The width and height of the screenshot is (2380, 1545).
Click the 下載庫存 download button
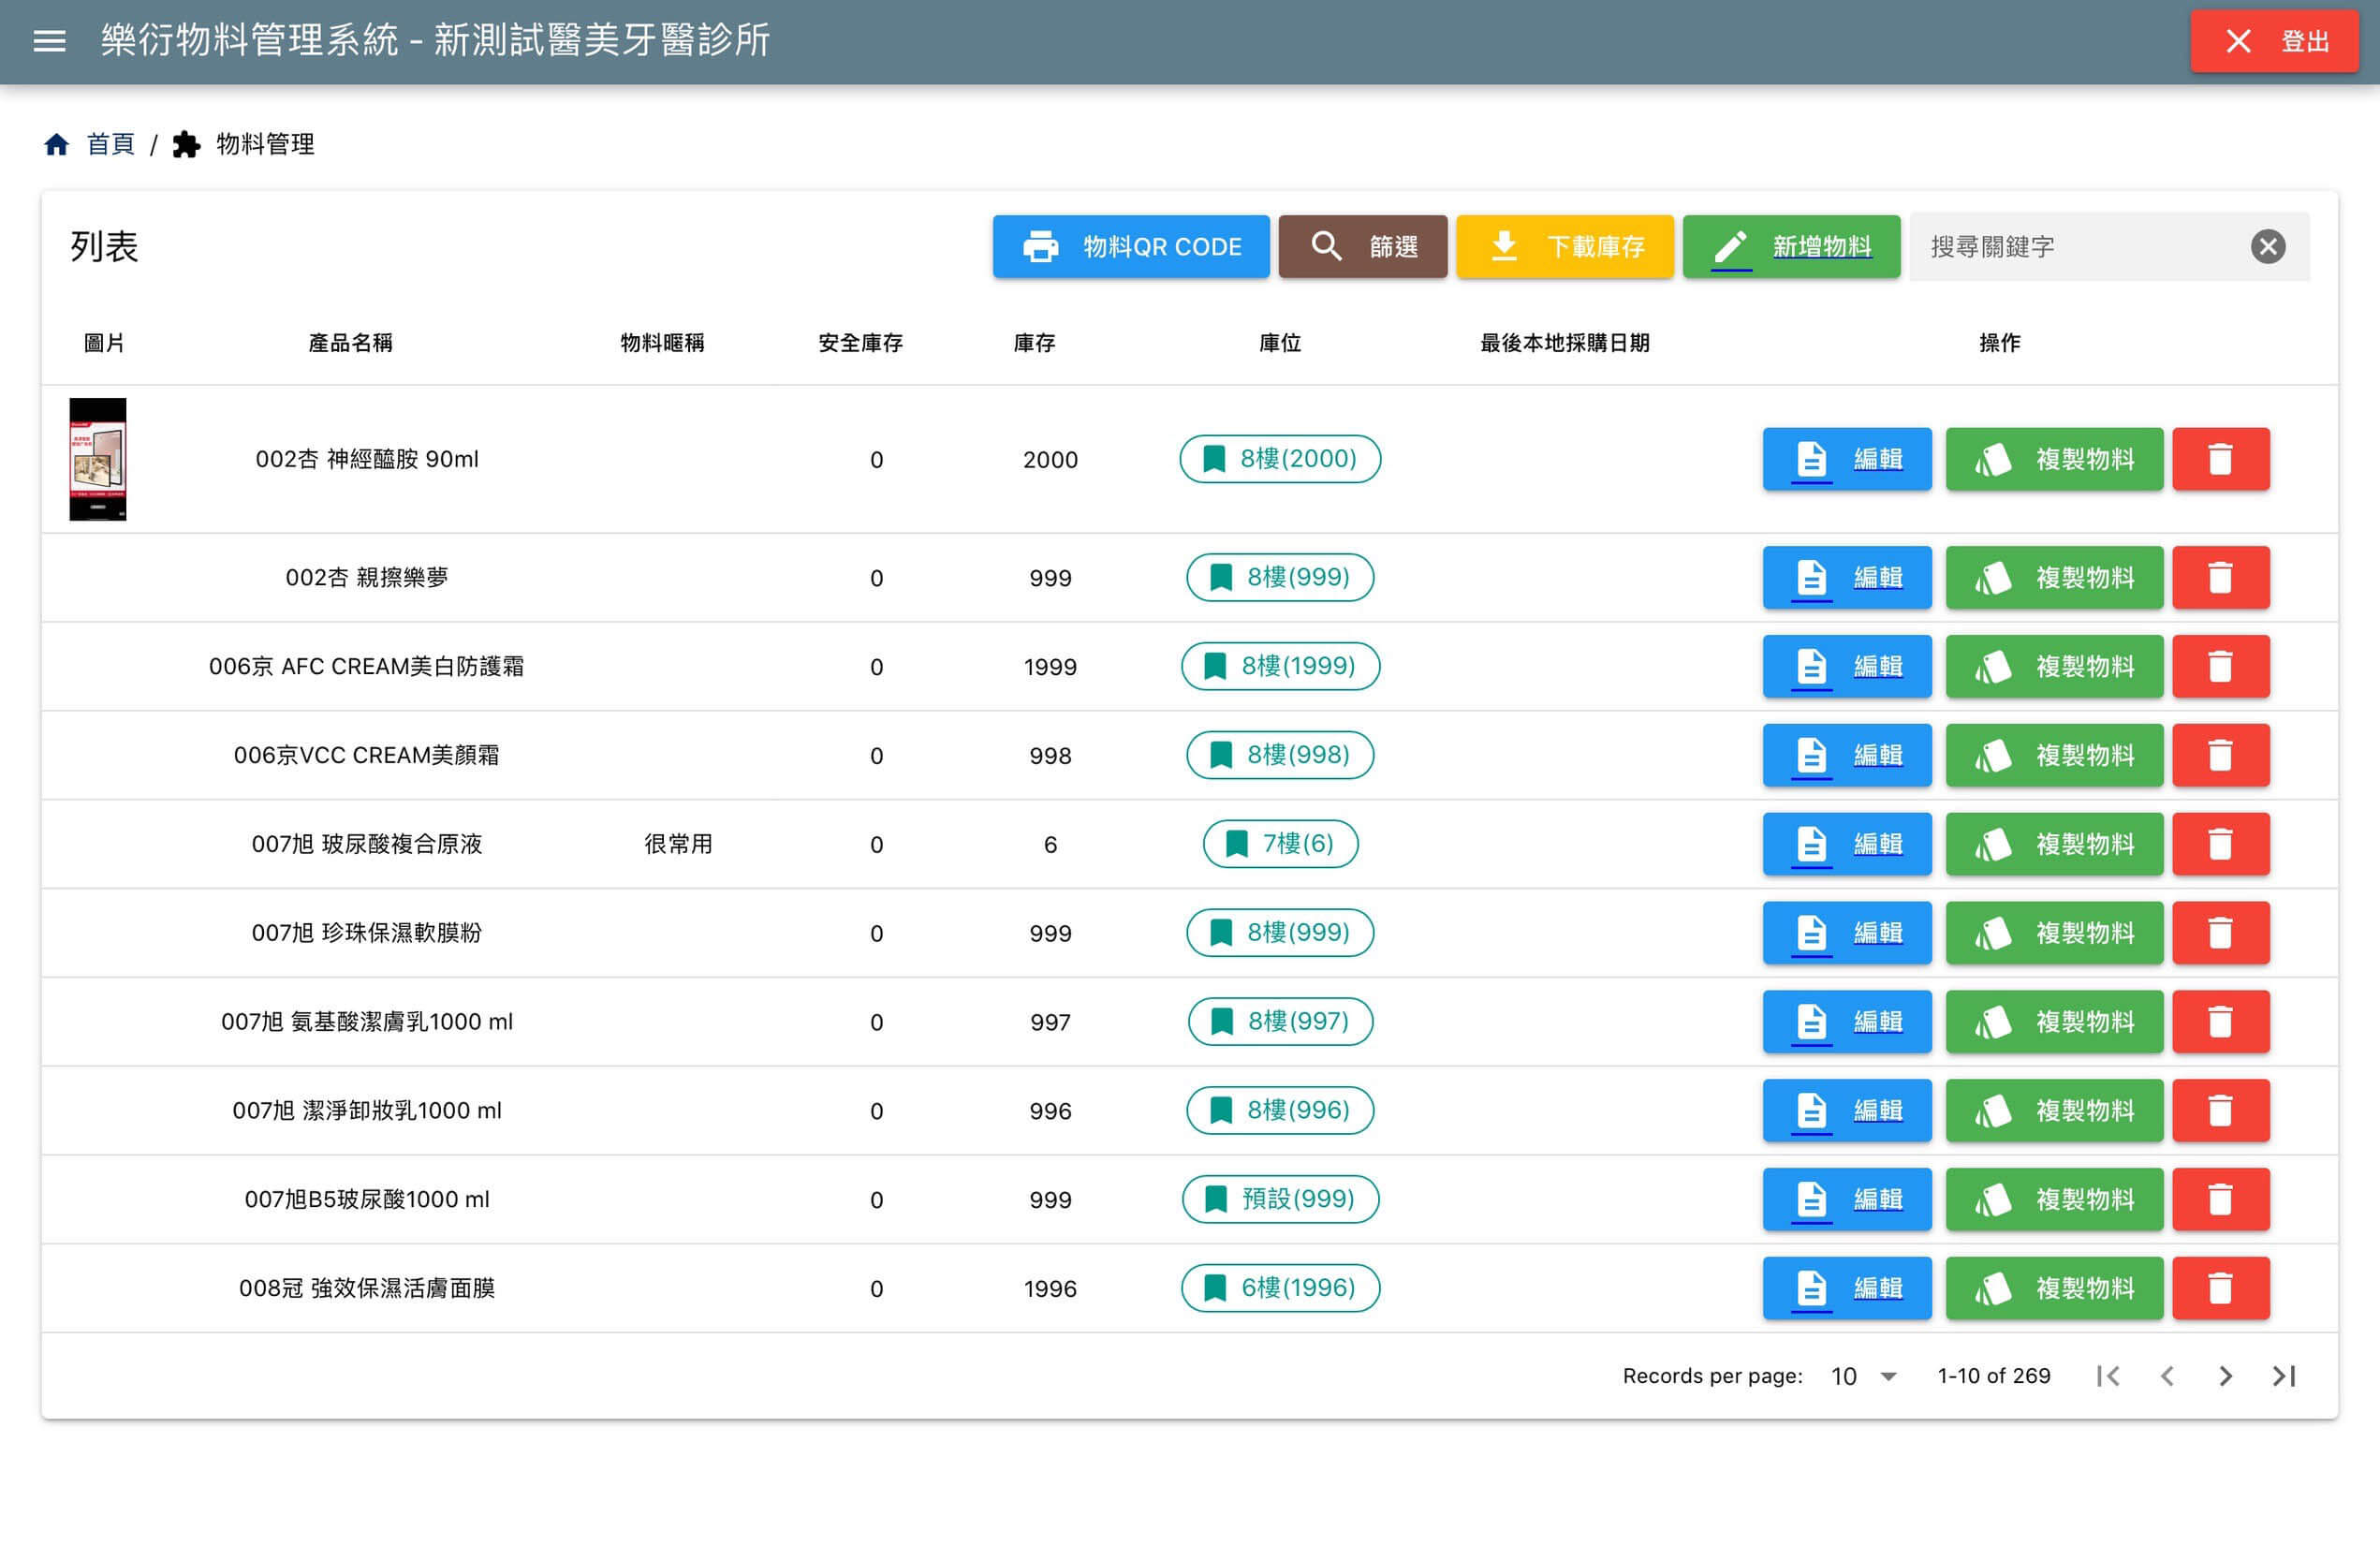click(x=1564, y=247)
